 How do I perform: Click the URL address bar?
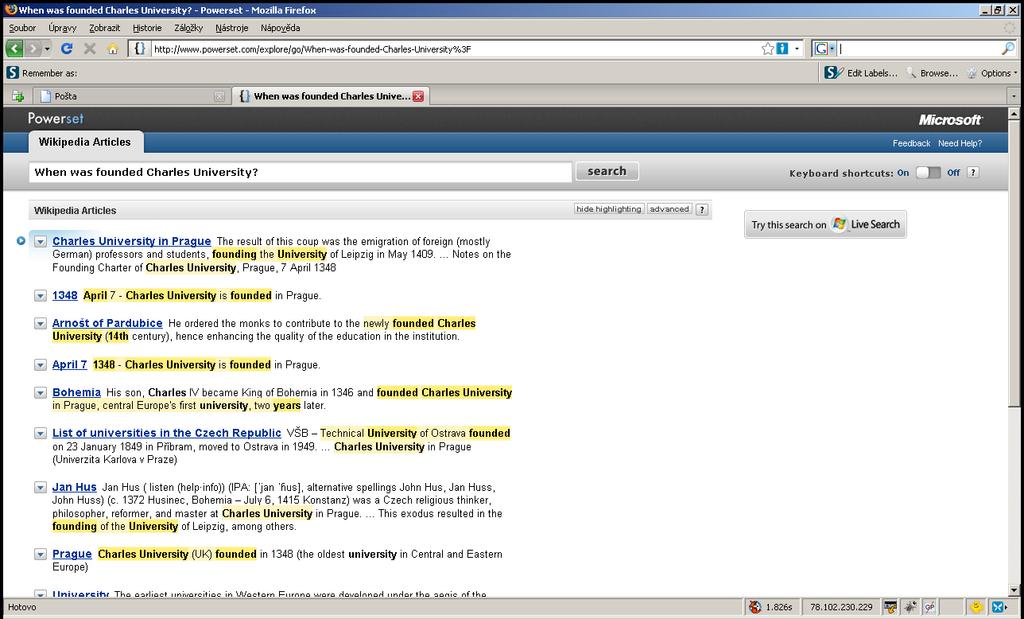(456, 49)
